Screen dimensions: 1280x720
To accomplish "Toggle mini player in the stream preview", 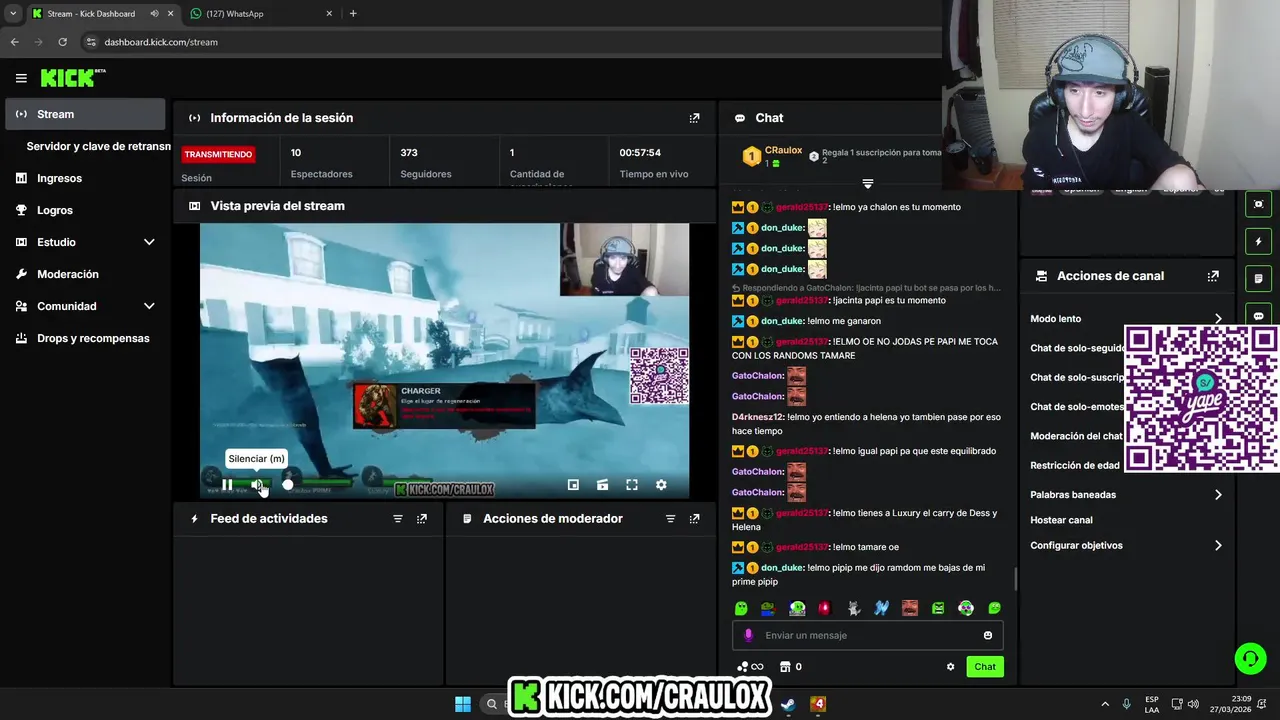I will tap(573, 485).
